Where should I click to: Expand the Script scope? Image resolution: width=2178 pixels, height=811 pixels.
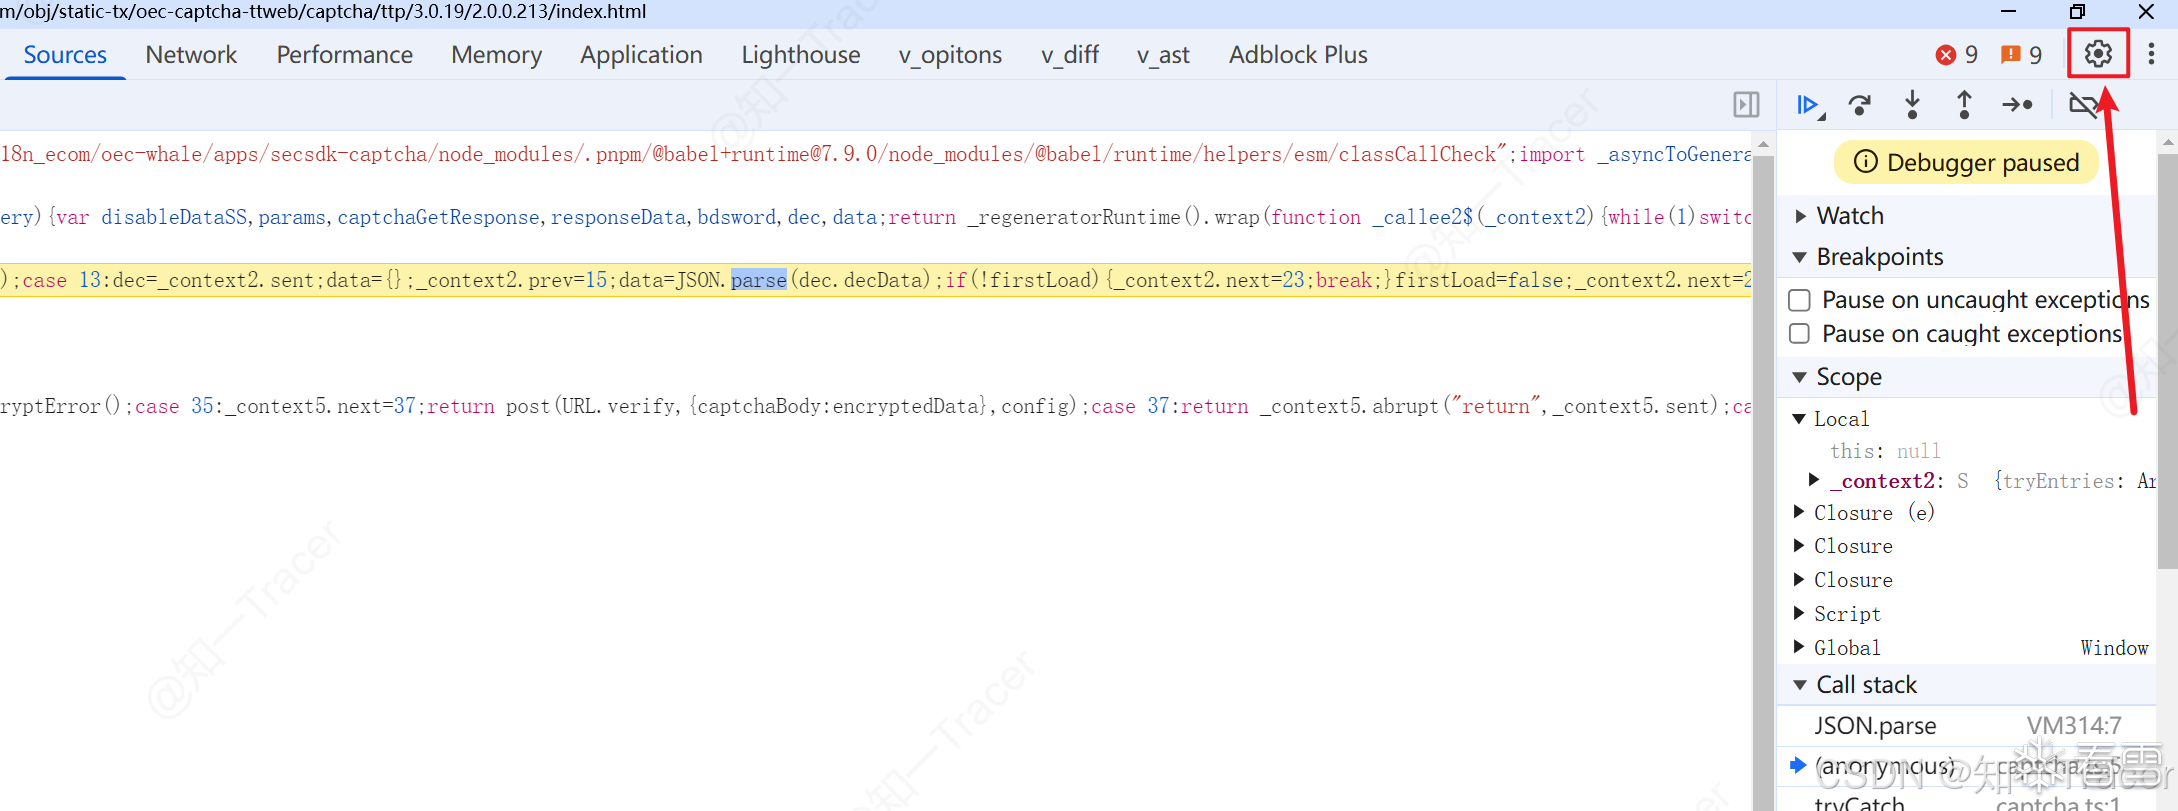(1799, 613)
